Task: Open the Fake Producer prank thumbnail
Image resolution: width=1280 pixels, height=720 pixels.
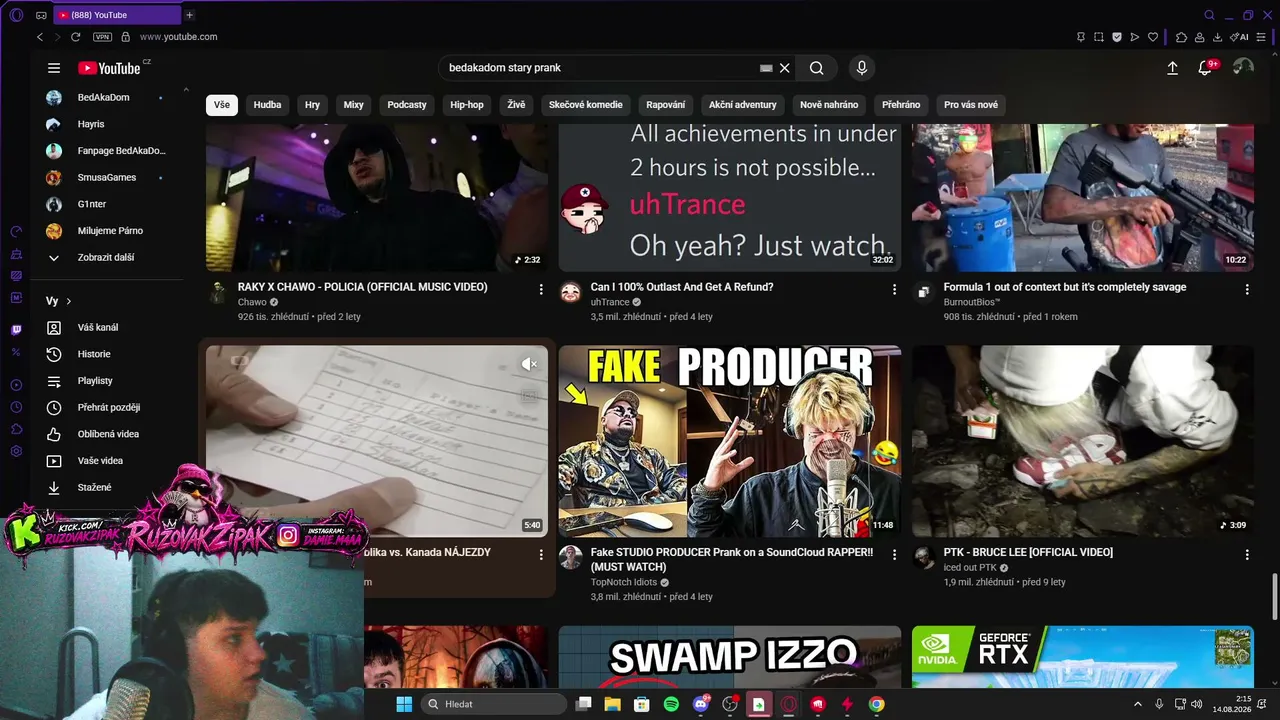Action: click(x=730, y=441)
